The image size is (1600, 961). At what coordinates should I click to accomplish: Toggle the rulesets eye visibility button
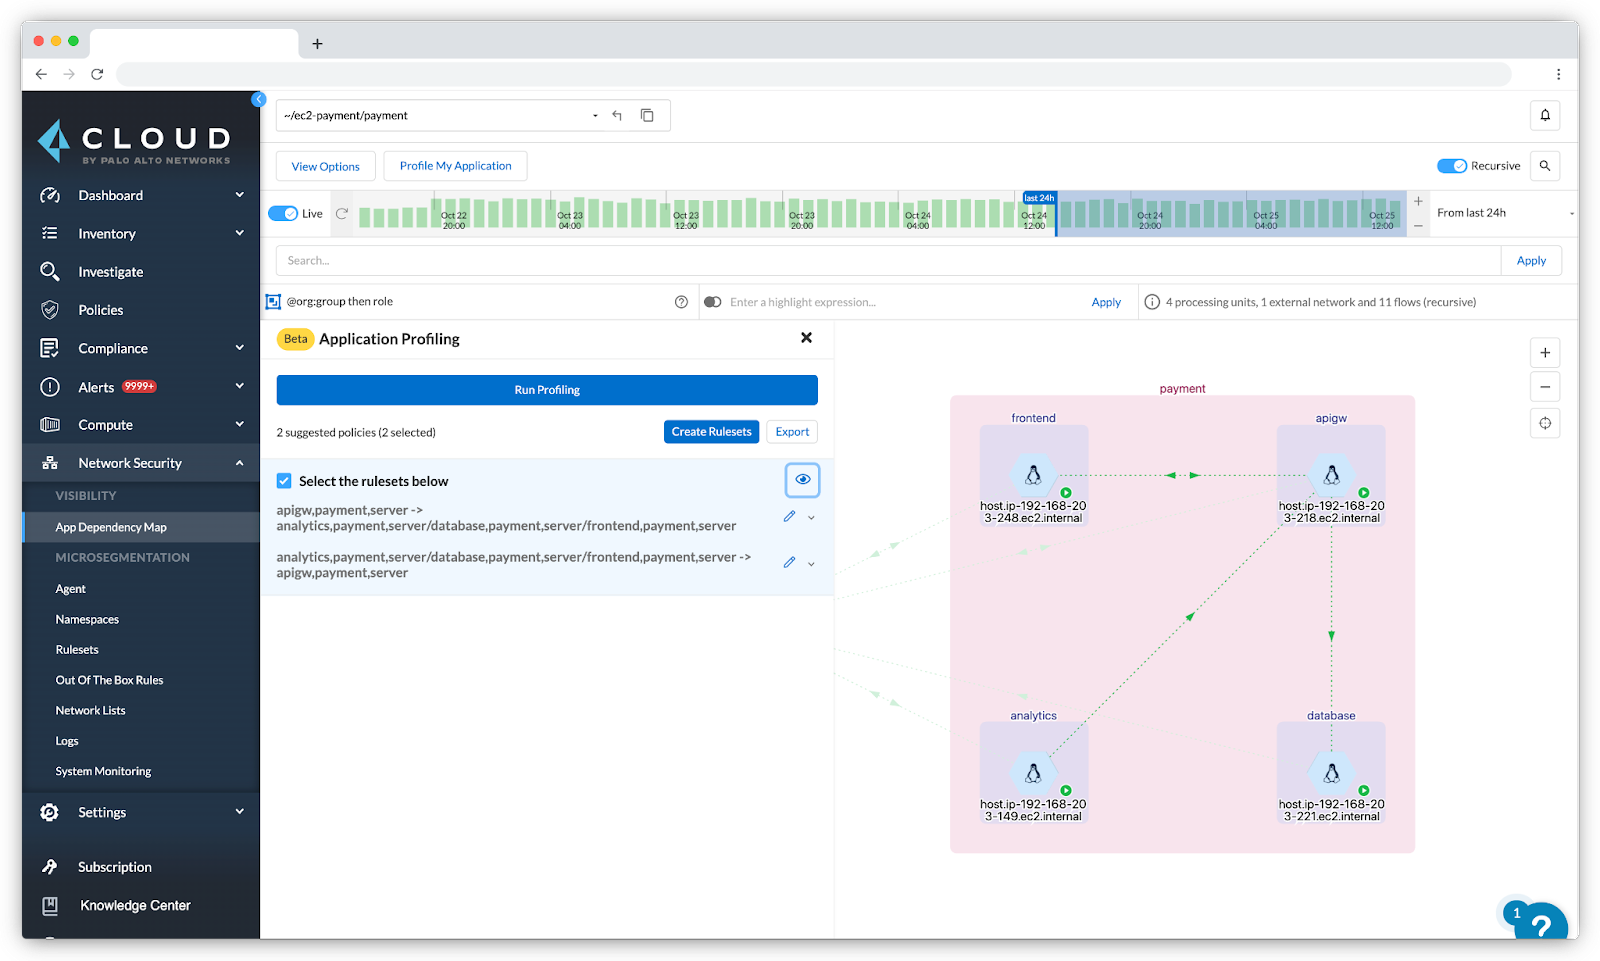(x=802, y=480)
